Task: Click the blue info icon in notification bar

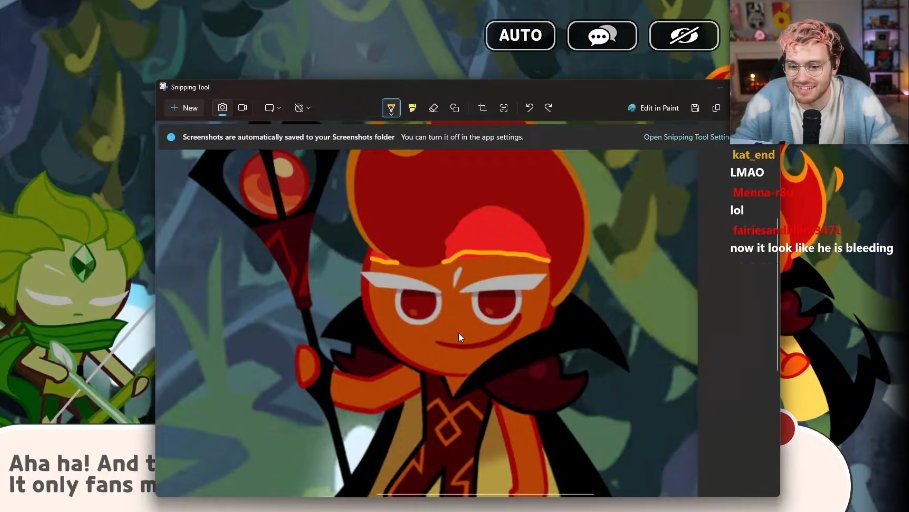Action: click(x=171, y=137)
